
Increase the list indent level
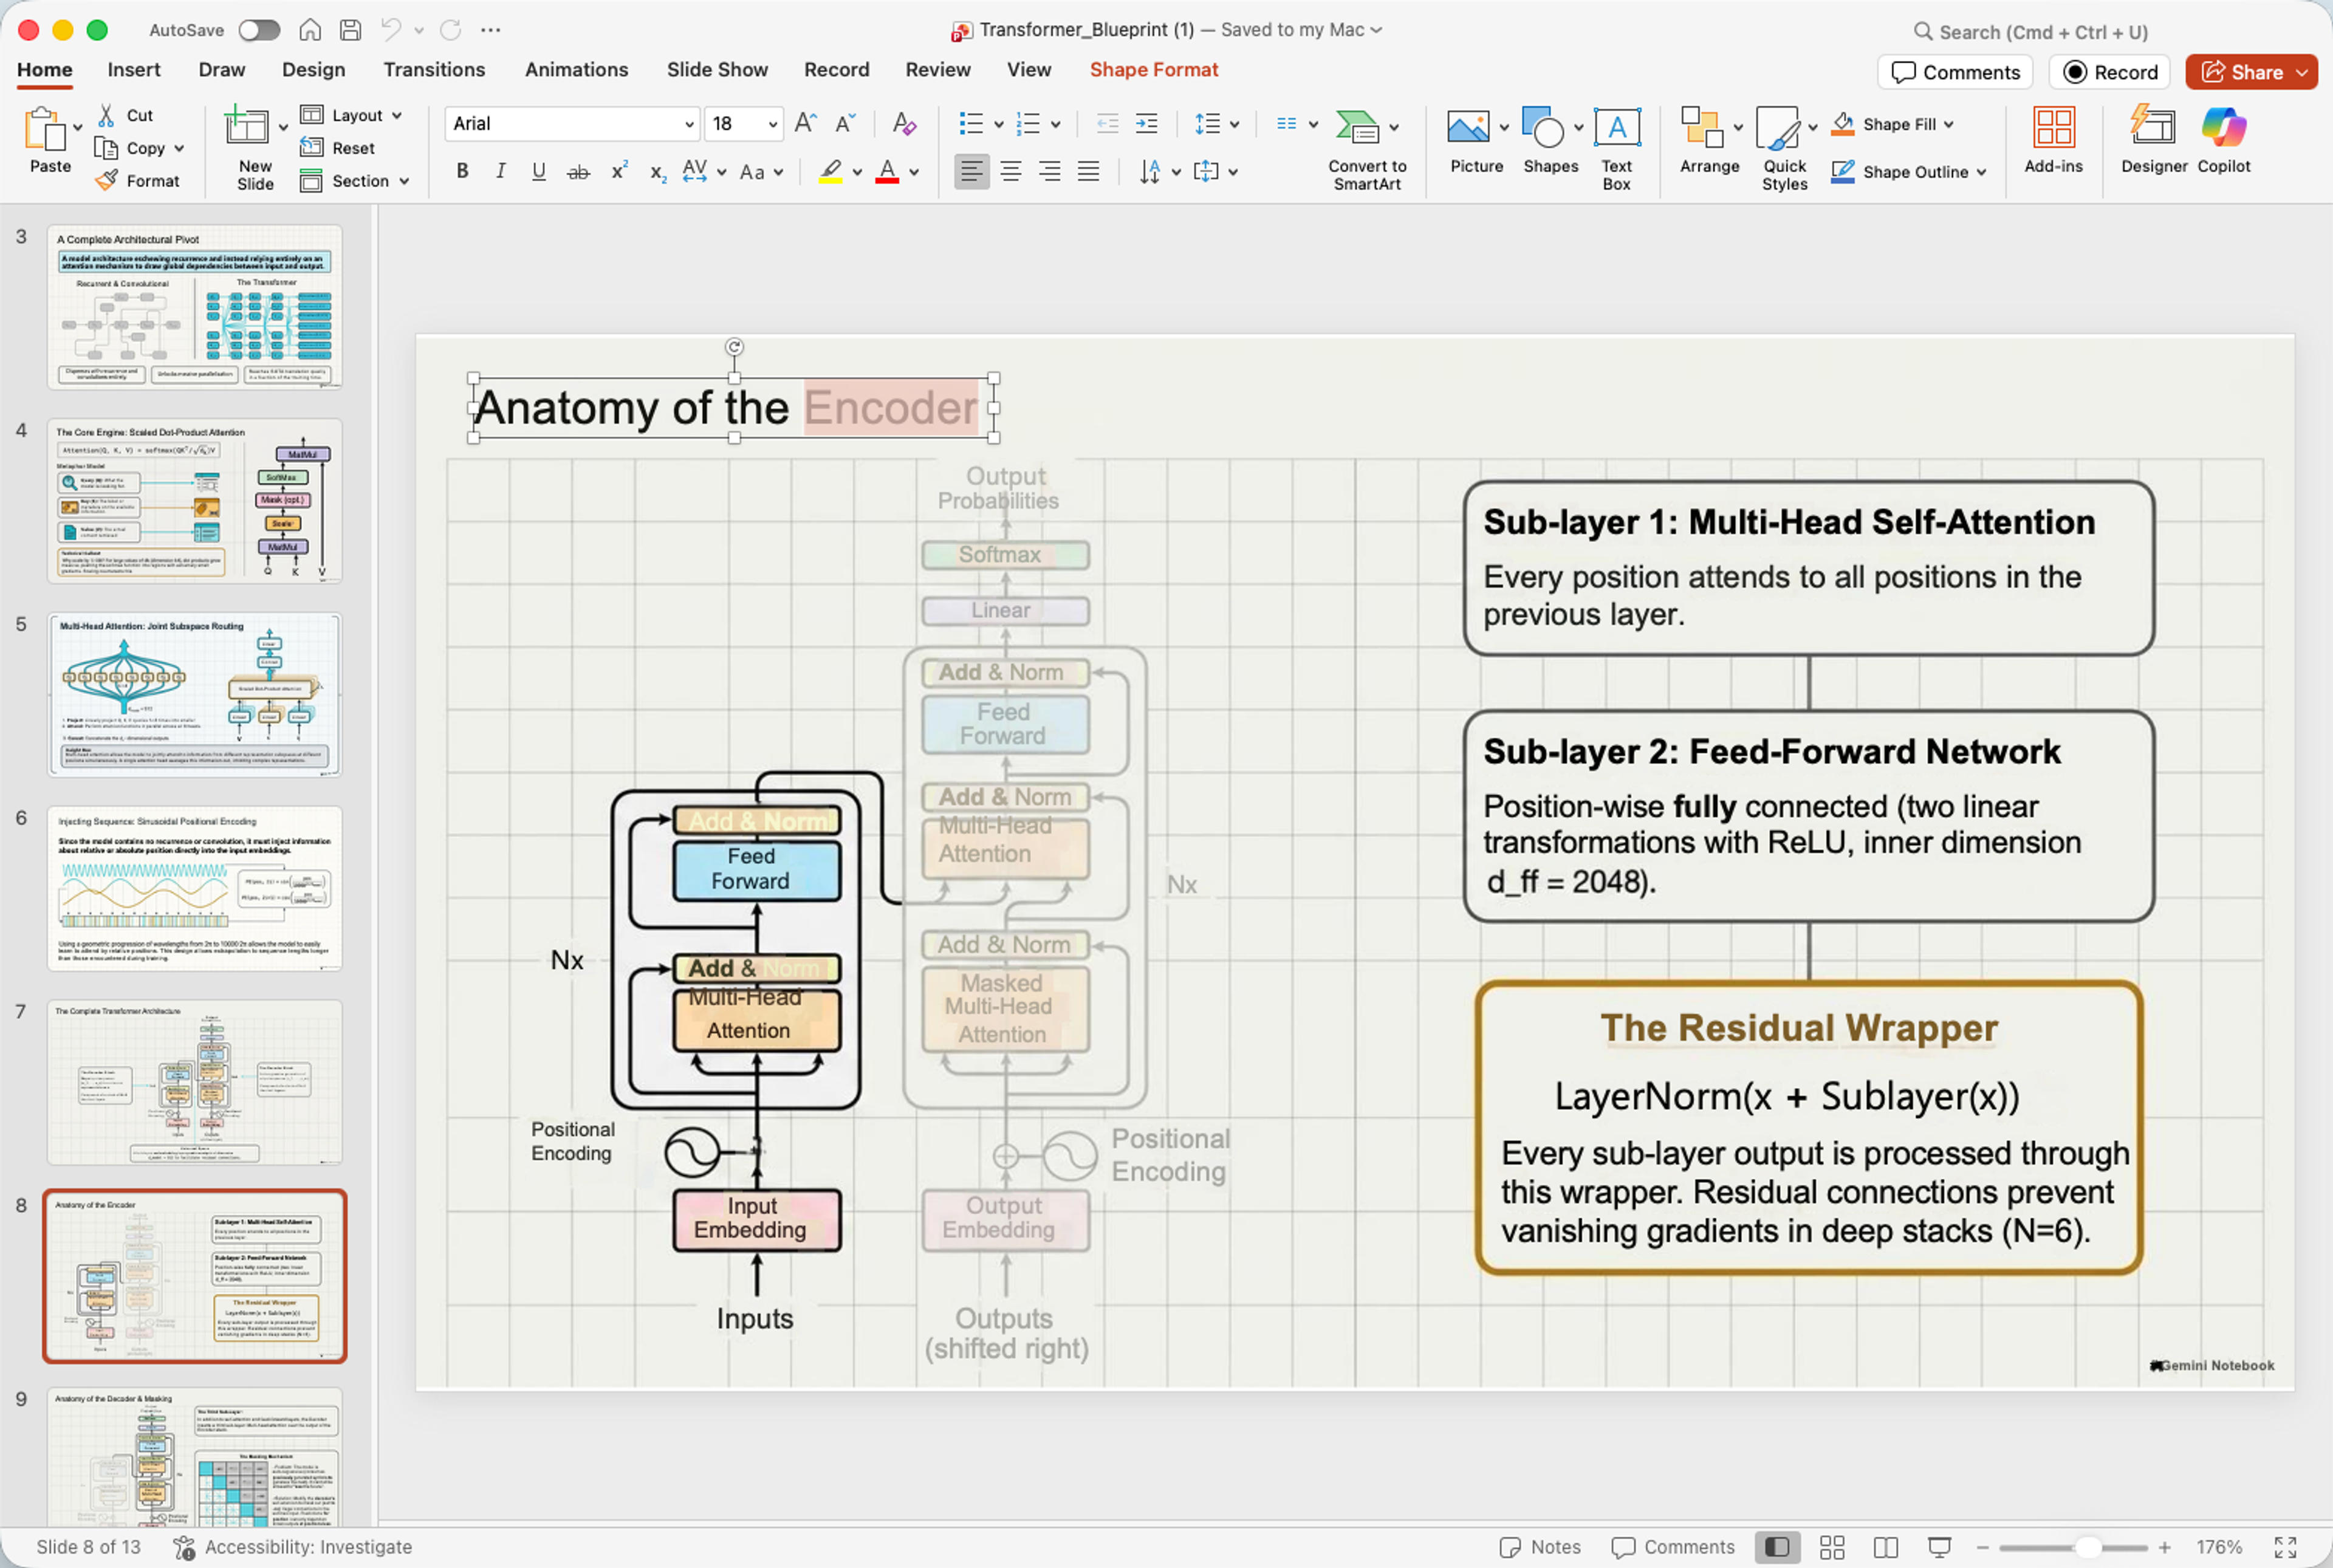click(x=1146, y=123)
